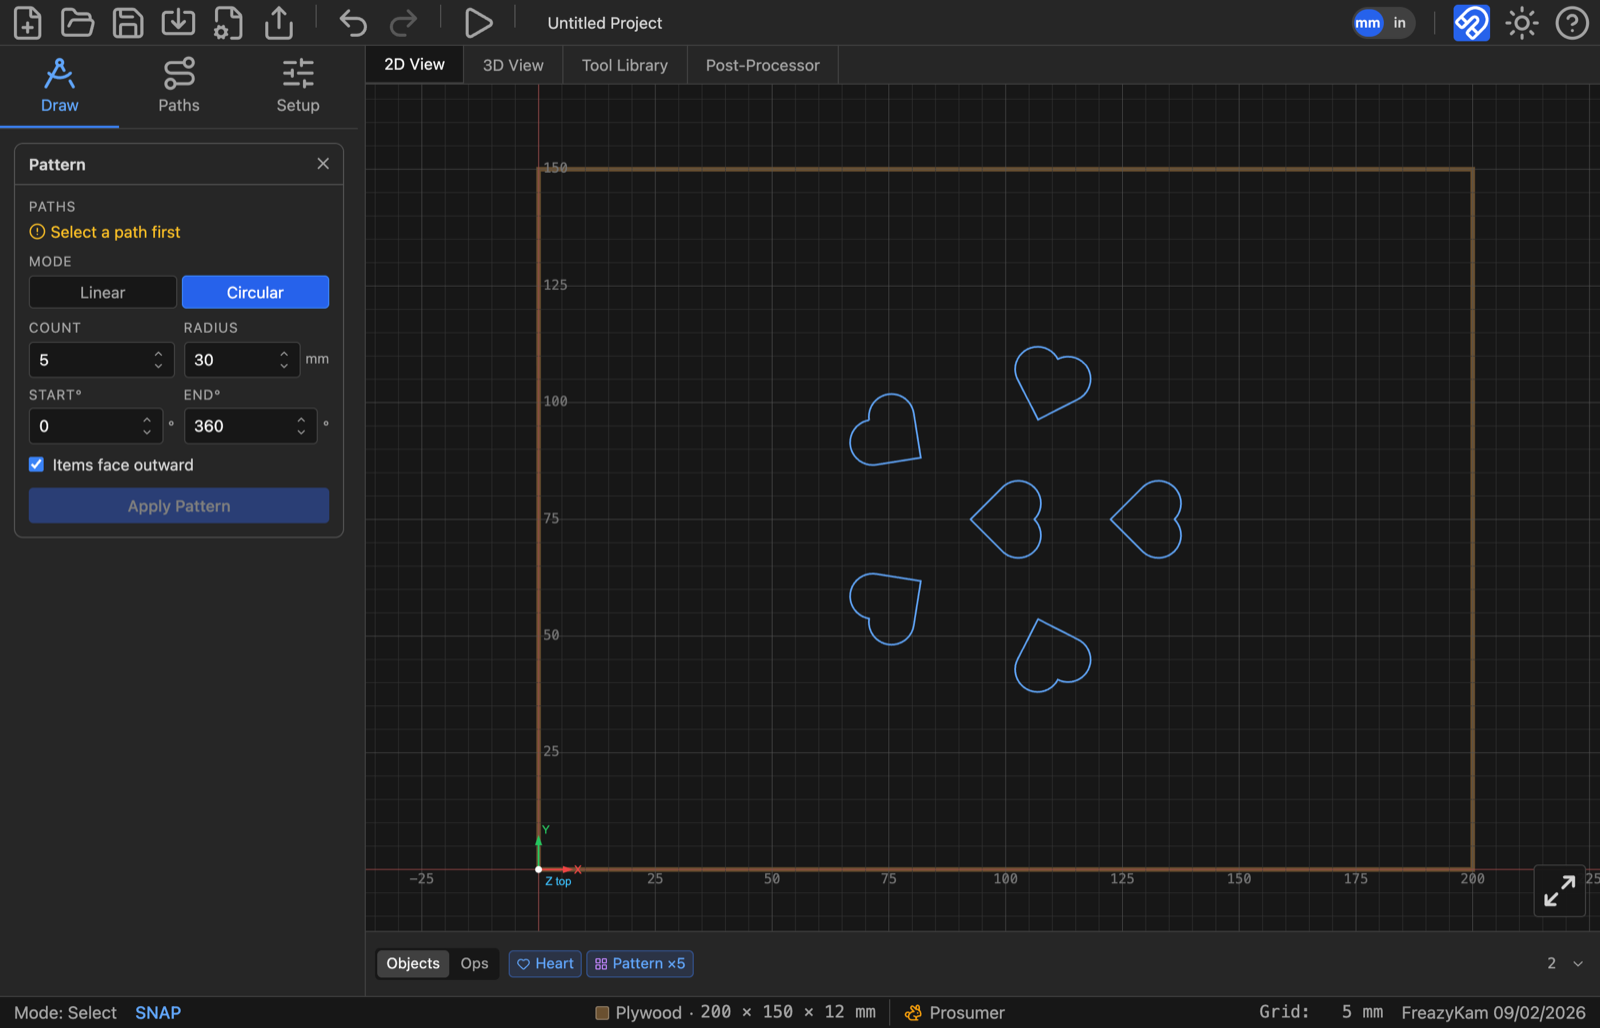Open file settings gear icon

(x=228, y=22)
